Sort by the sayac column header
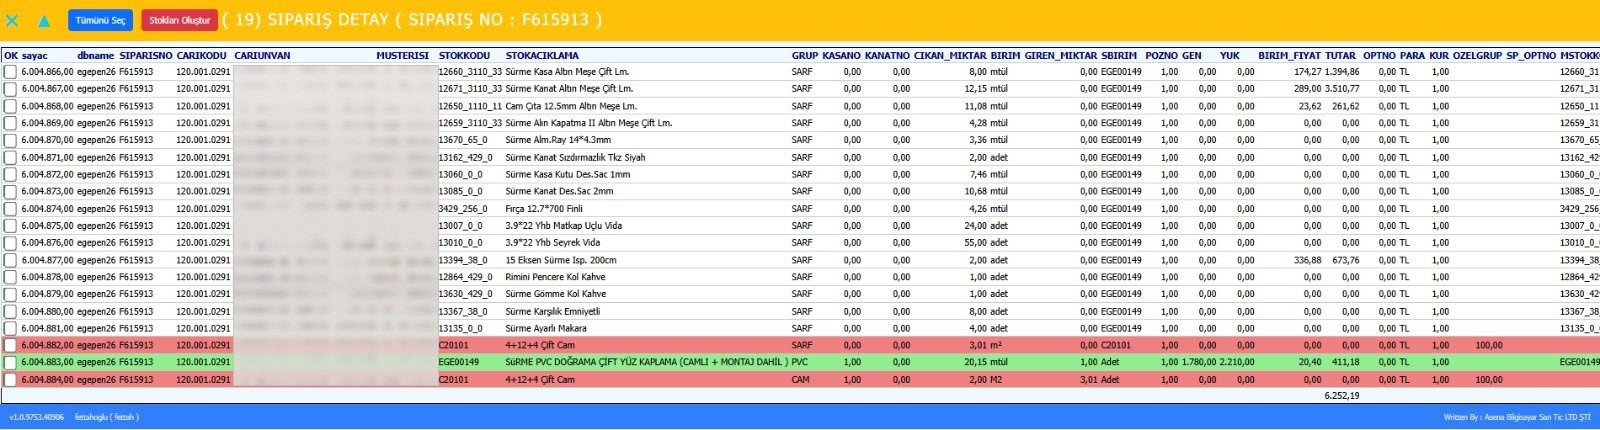The image size is (1600, 430). [35, 56]
